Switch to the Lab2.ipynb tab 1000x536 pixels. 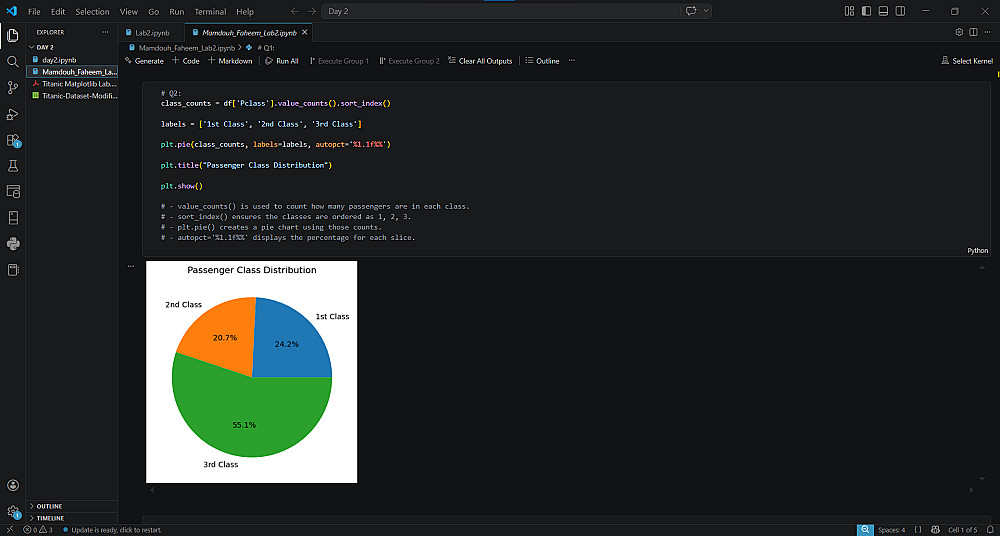[152, 32]
